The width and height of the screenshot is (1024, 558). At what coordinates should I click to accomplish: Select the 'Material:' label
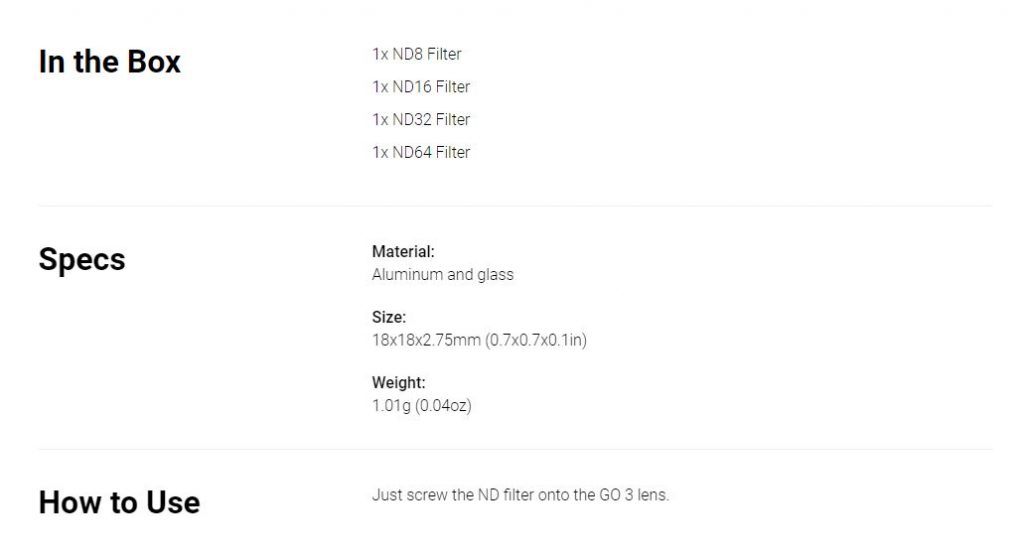pyautogui.click(x=403, y=252)
